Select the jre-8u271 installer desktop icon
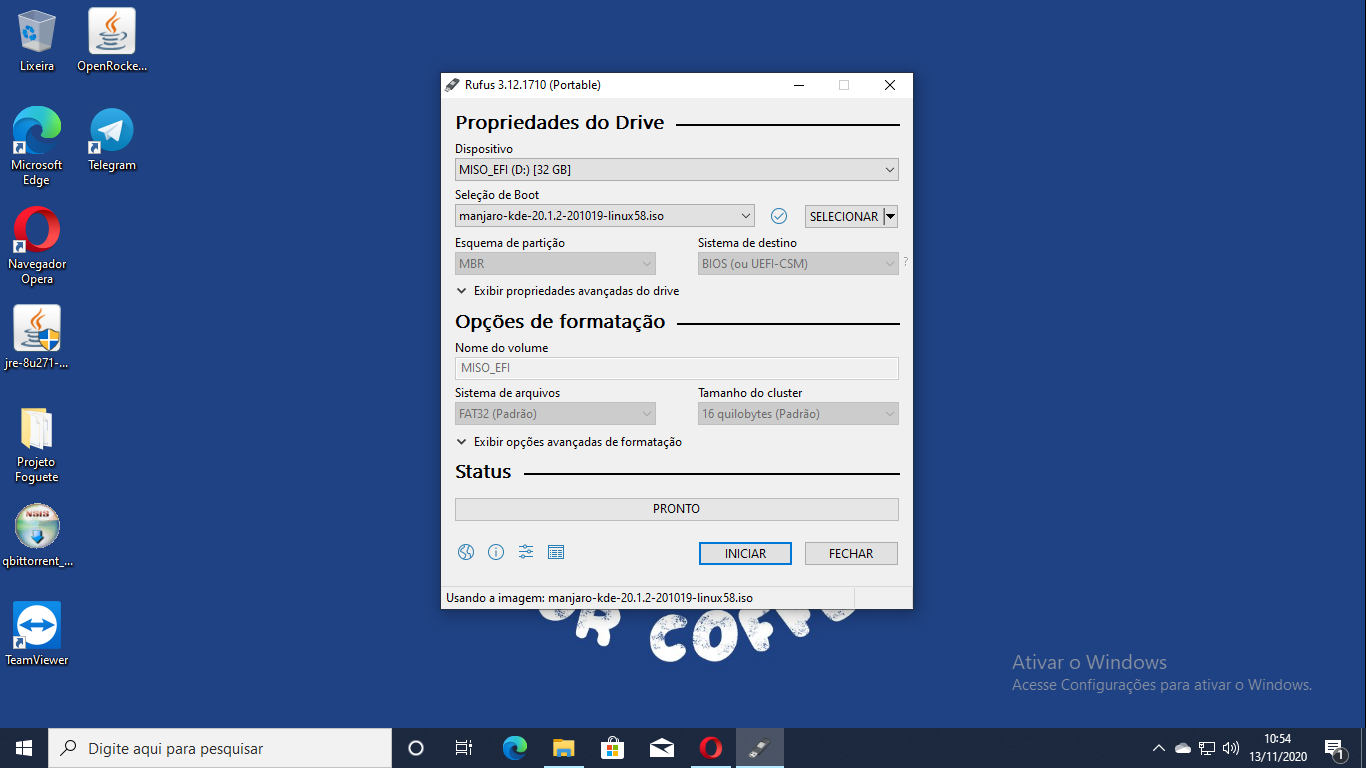Image resolution: width=1366 pixels, height=768 pixels. click(37, 337)
